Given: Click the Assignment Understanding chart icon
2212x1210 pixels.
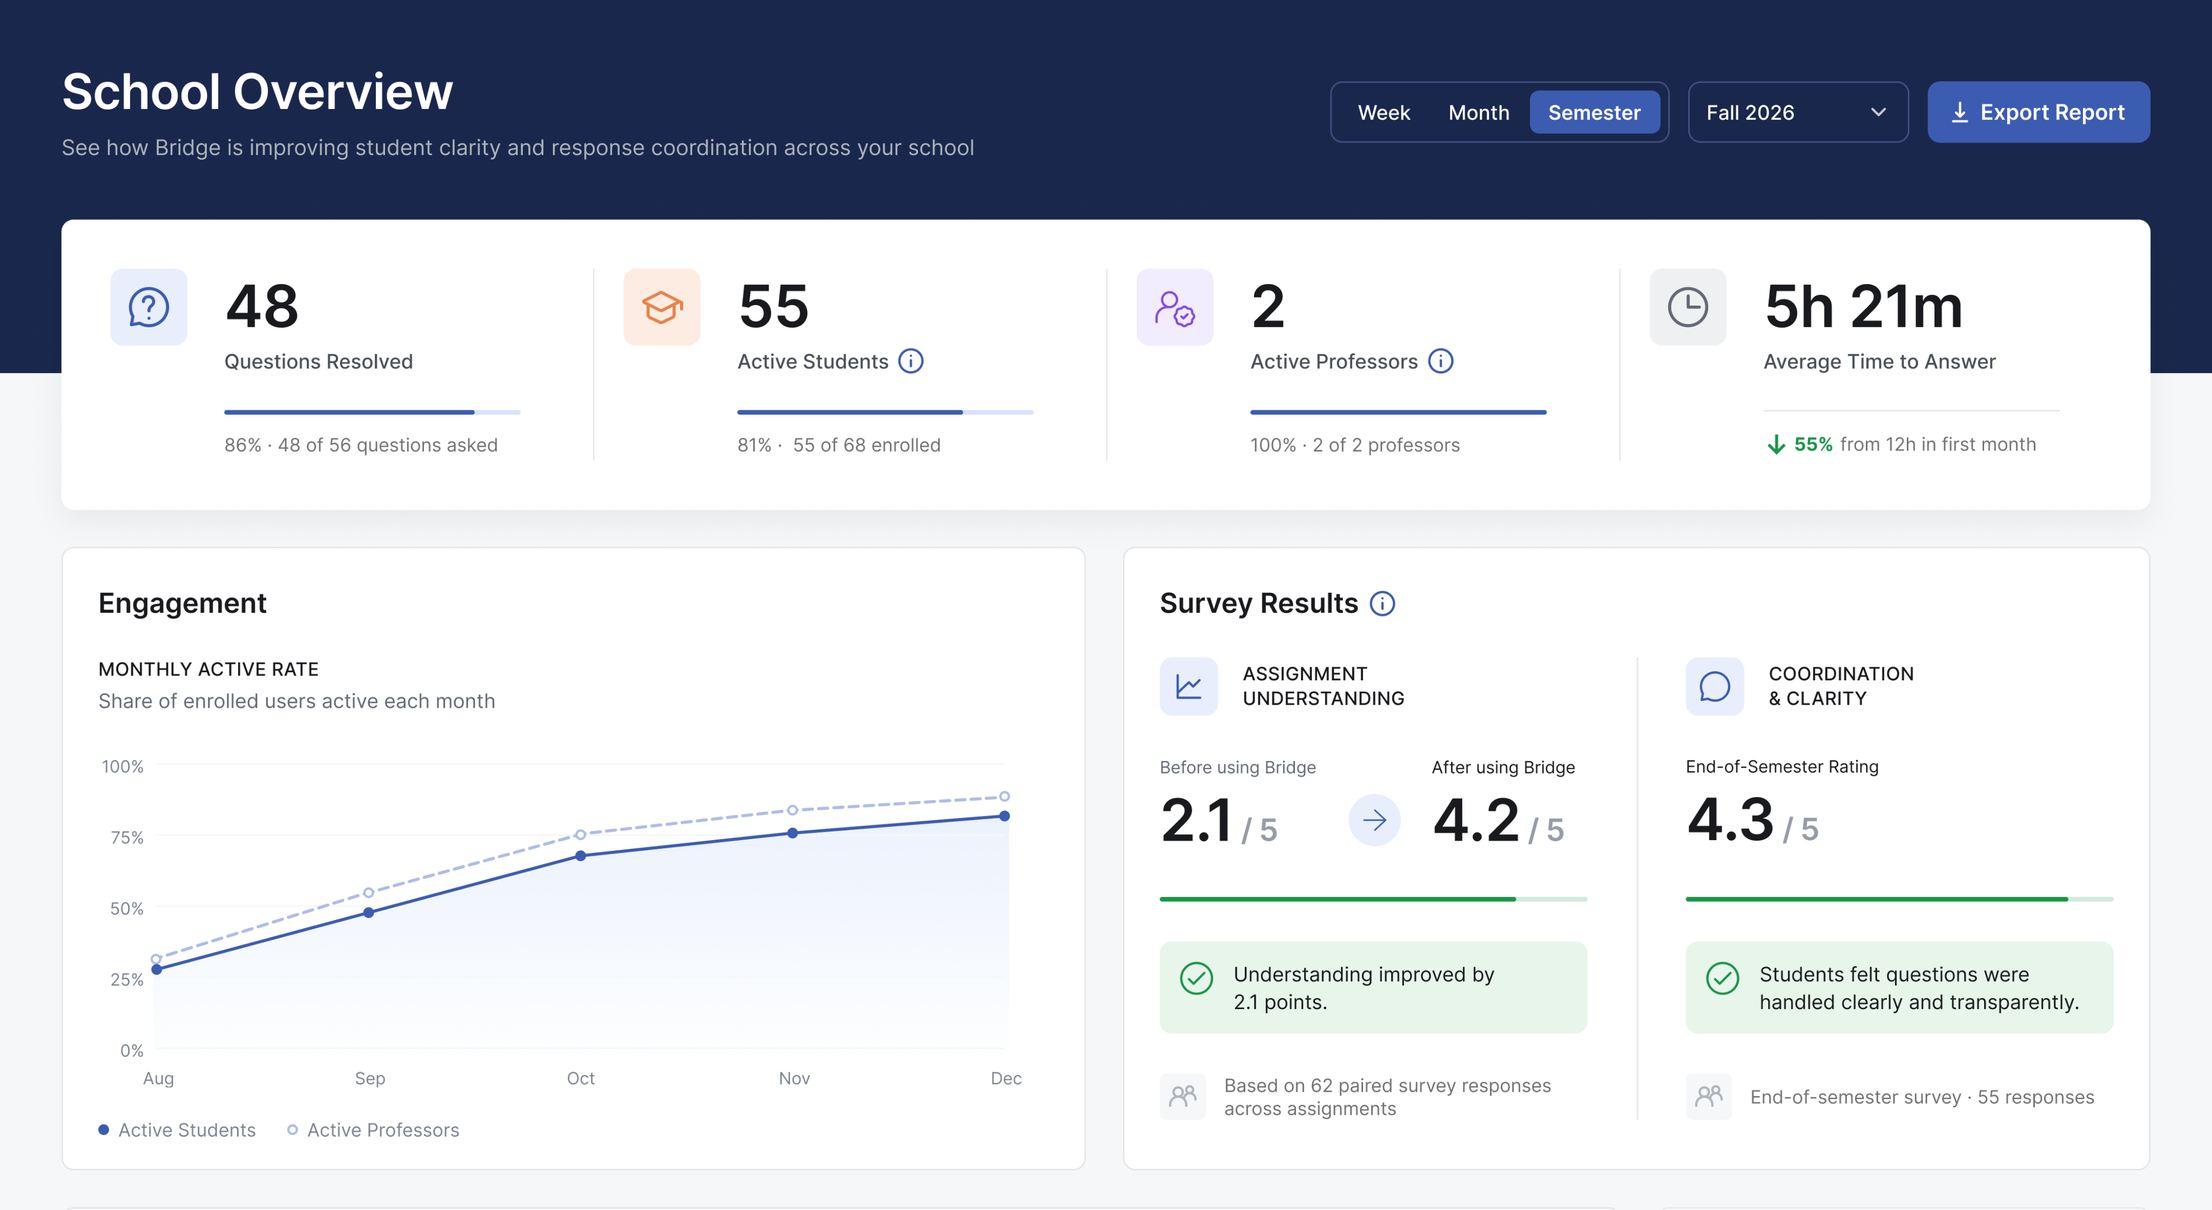Looking at the screenshot, I should (1189, 686).
